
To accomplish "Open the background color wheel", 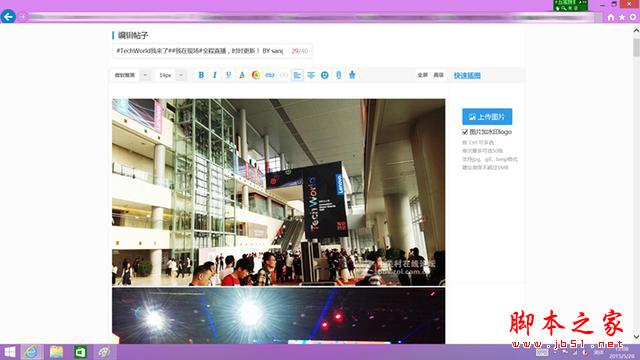I will pos(256,75).
